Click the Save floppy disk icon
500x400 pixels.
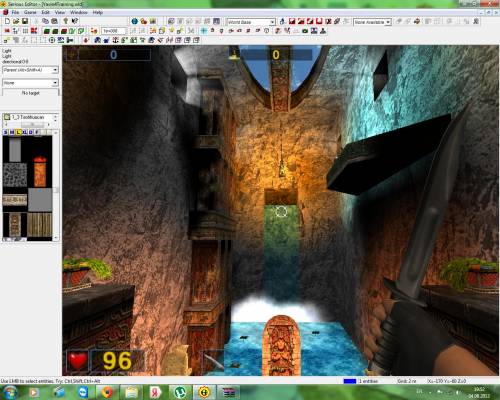25,21
